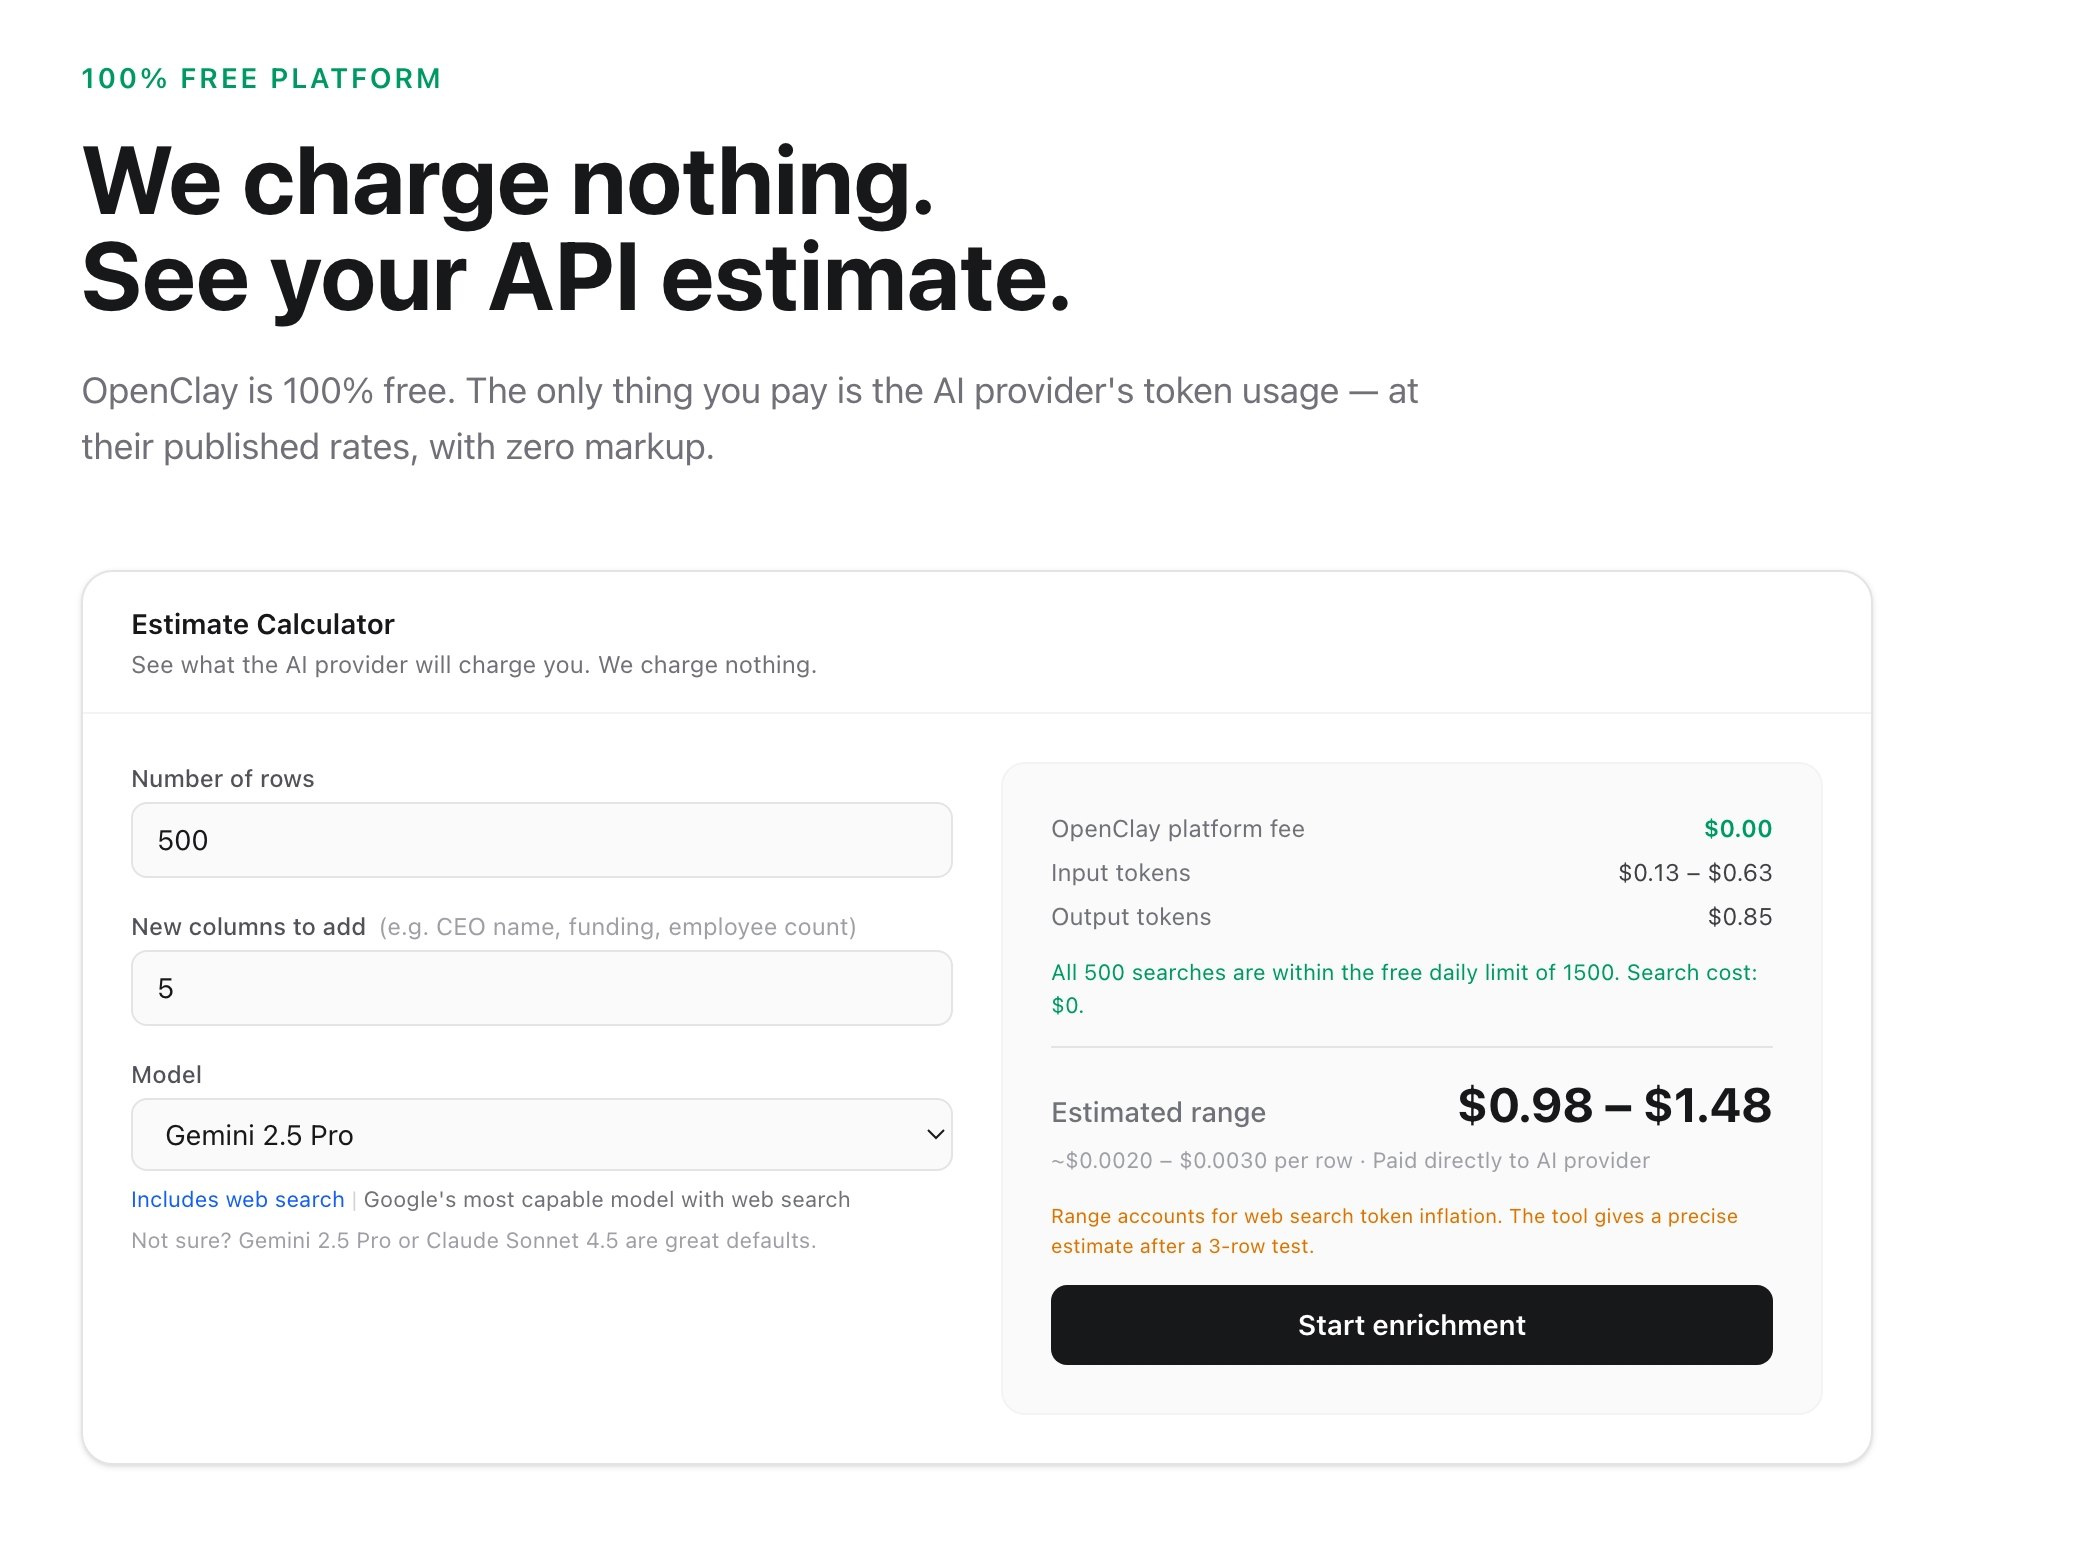Click the orange web search inflation note
Image resolution: width=2087 pixels, height=1557 pixels.
[x=1393, y=1231]
